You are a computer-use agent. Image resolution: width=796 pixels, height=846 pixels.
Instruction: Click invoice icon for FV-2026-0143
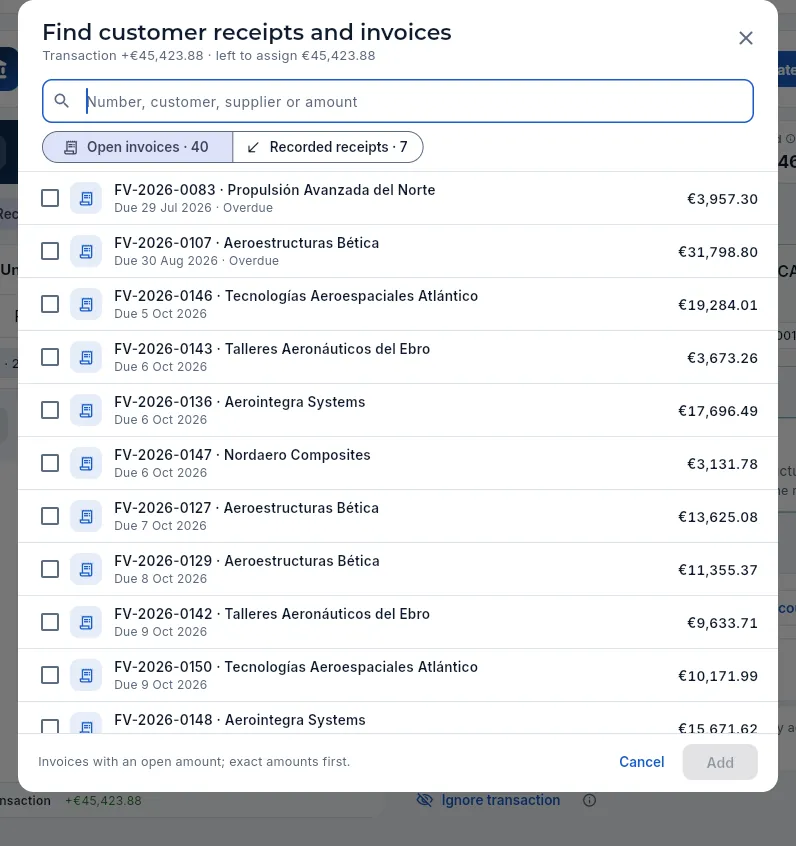point(86,357)
